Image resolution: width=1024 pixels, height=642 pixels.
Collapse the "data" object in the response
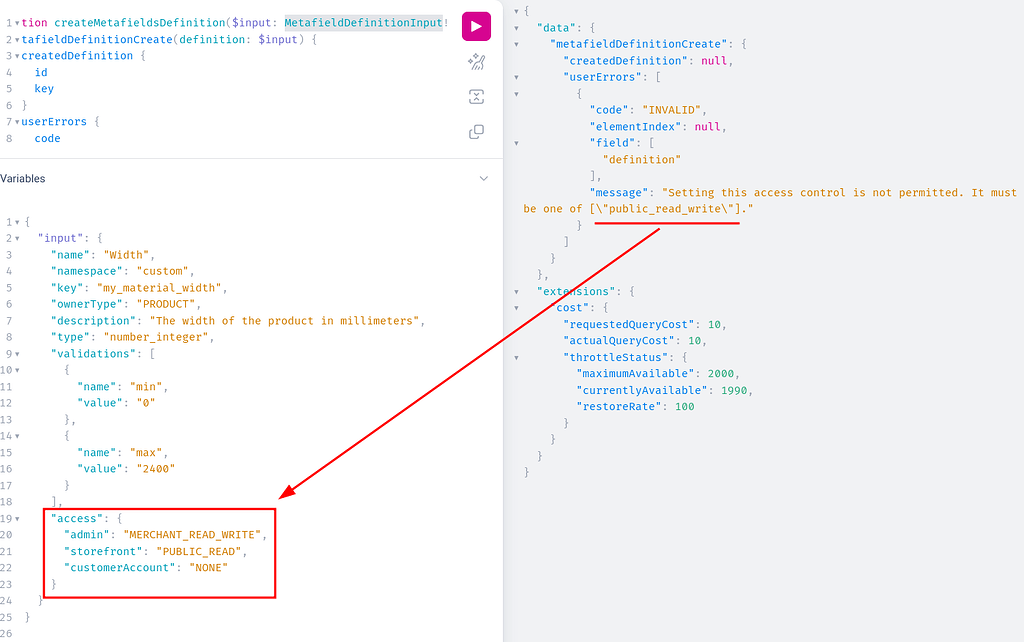coord(516,27)
